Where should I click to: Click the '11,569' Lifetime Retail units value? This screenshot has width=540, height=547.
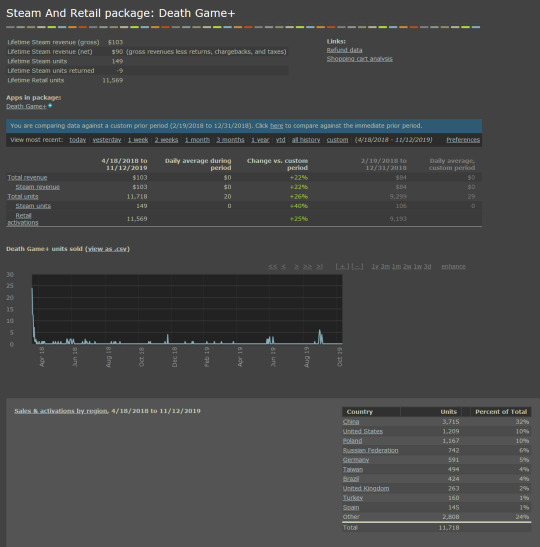point(112,80)
